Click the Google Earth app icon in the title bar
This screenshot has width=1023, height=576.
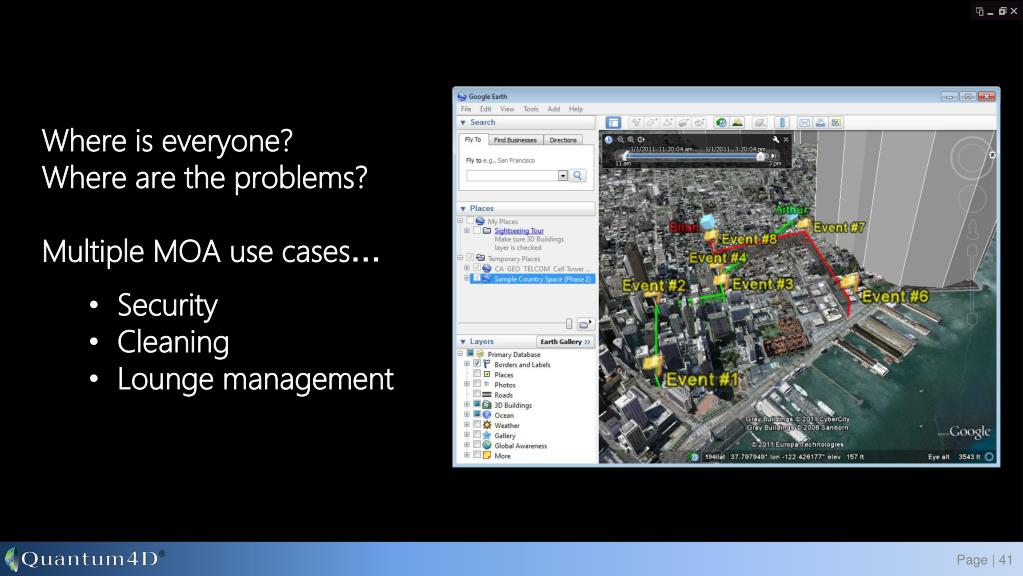coord(462,97)
